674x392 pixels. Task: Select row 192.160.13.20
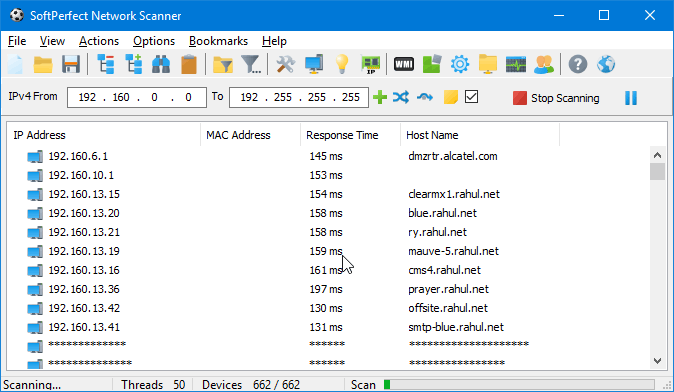click(329, 213)
